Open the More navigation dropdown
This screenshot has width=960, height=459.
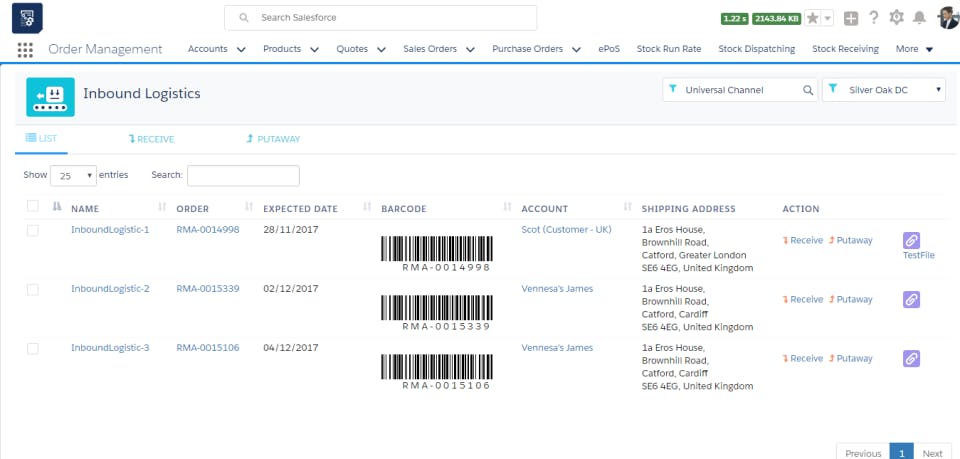coord(915,49)
